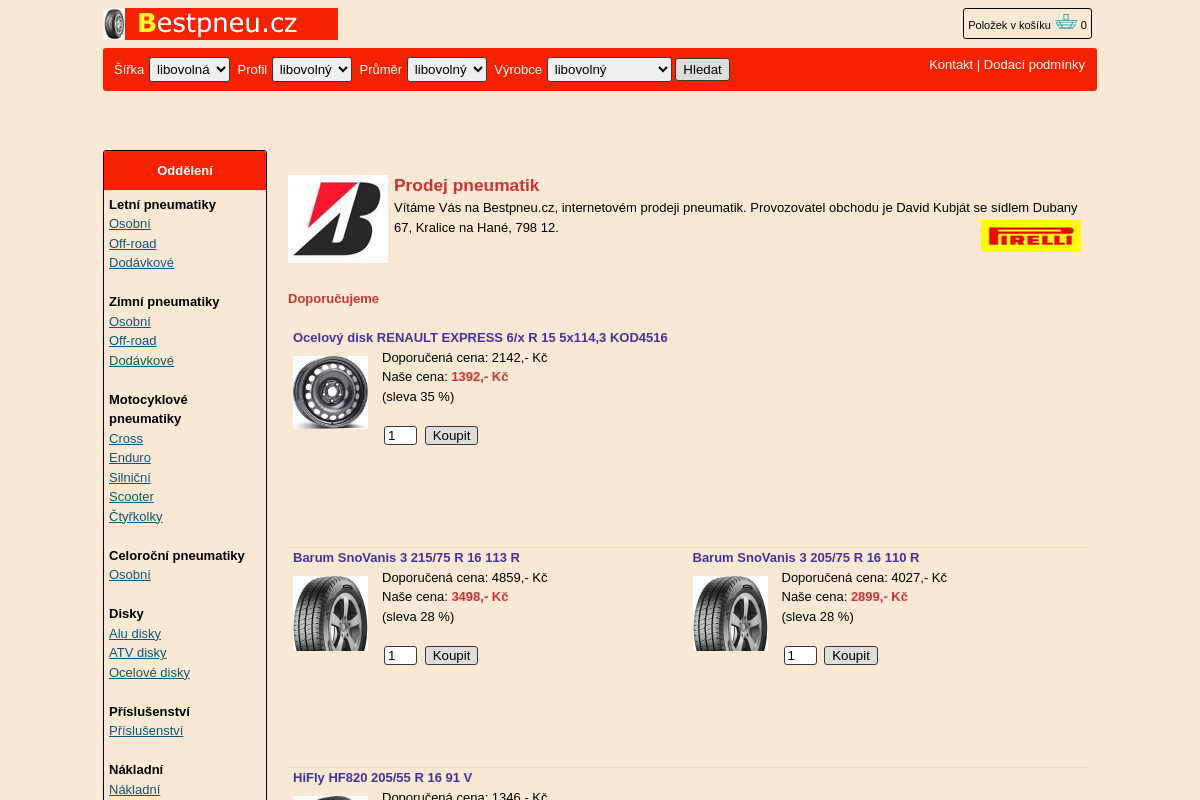The width and height of the screenshot is (1200, 800).
Task: Click the 1392,- Kč price
Action: click(480, 377)
